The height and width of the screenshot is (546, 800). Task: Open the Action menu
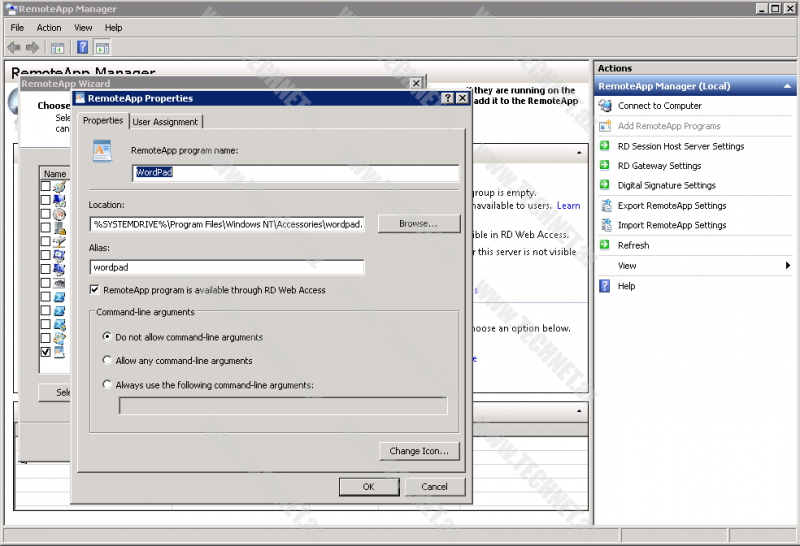[x=49, y=28]
